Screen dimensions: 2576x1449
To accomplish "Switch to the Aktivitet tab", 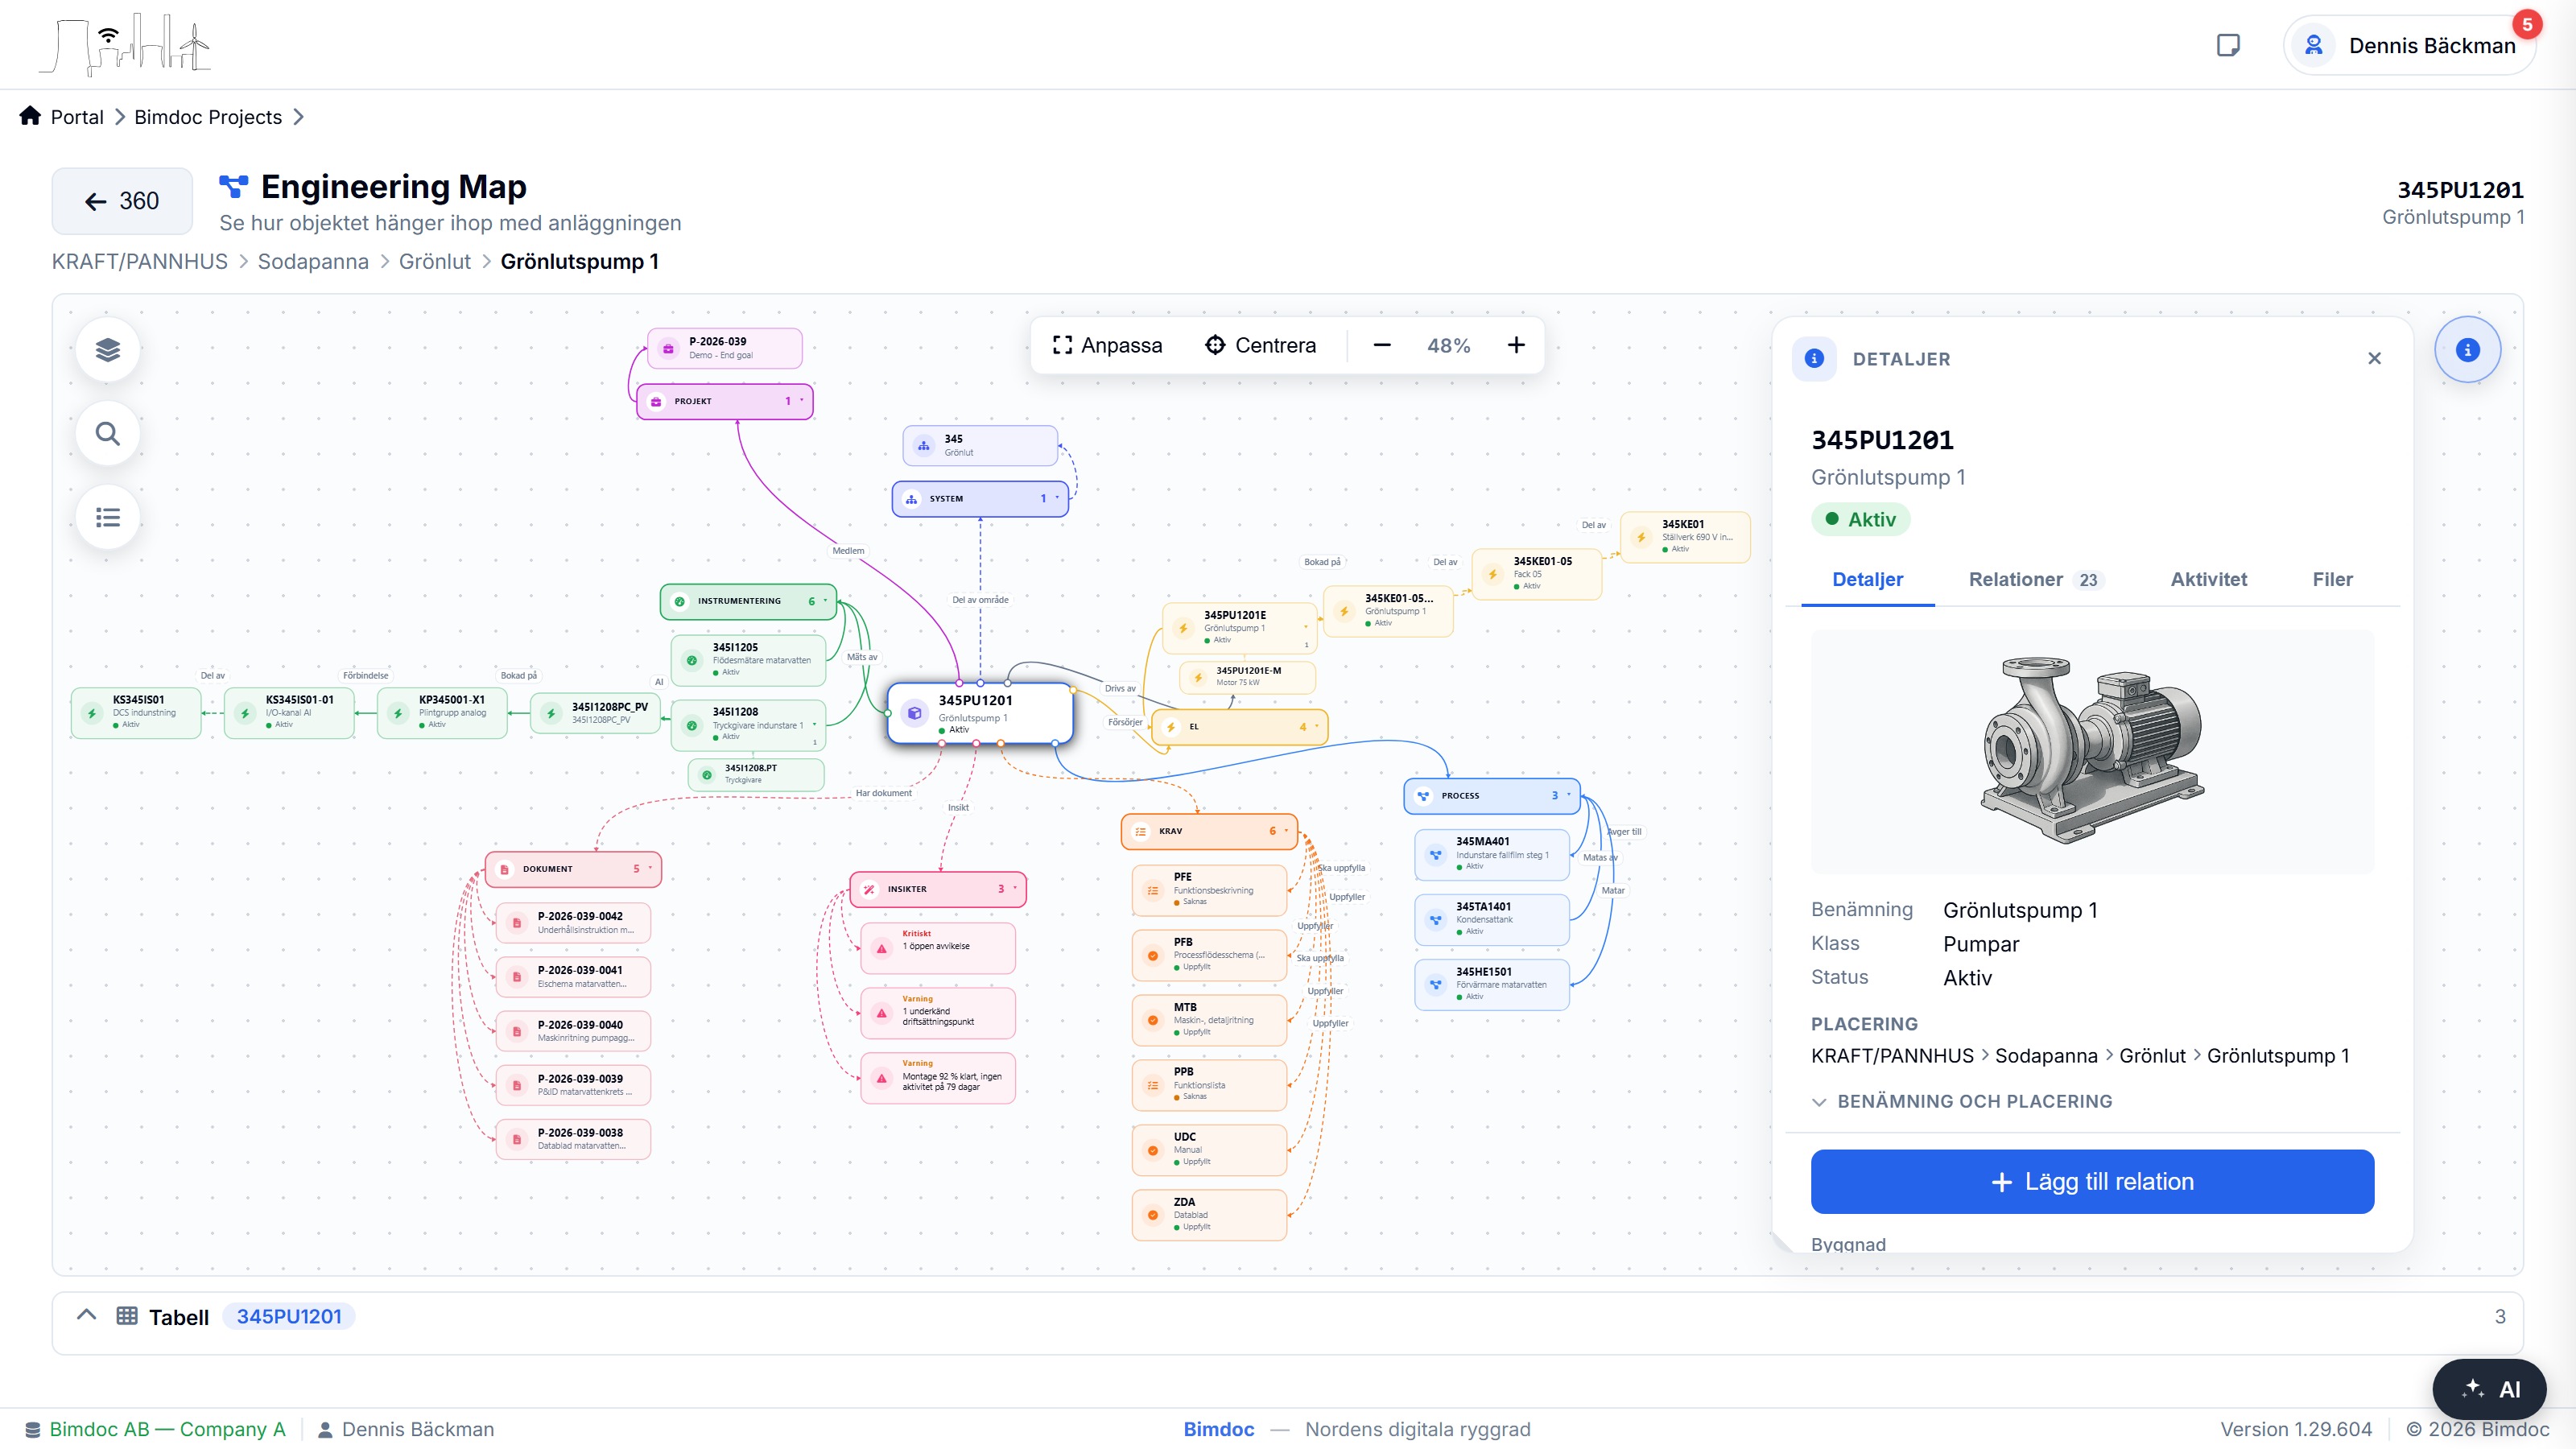I will point(2208,579).
